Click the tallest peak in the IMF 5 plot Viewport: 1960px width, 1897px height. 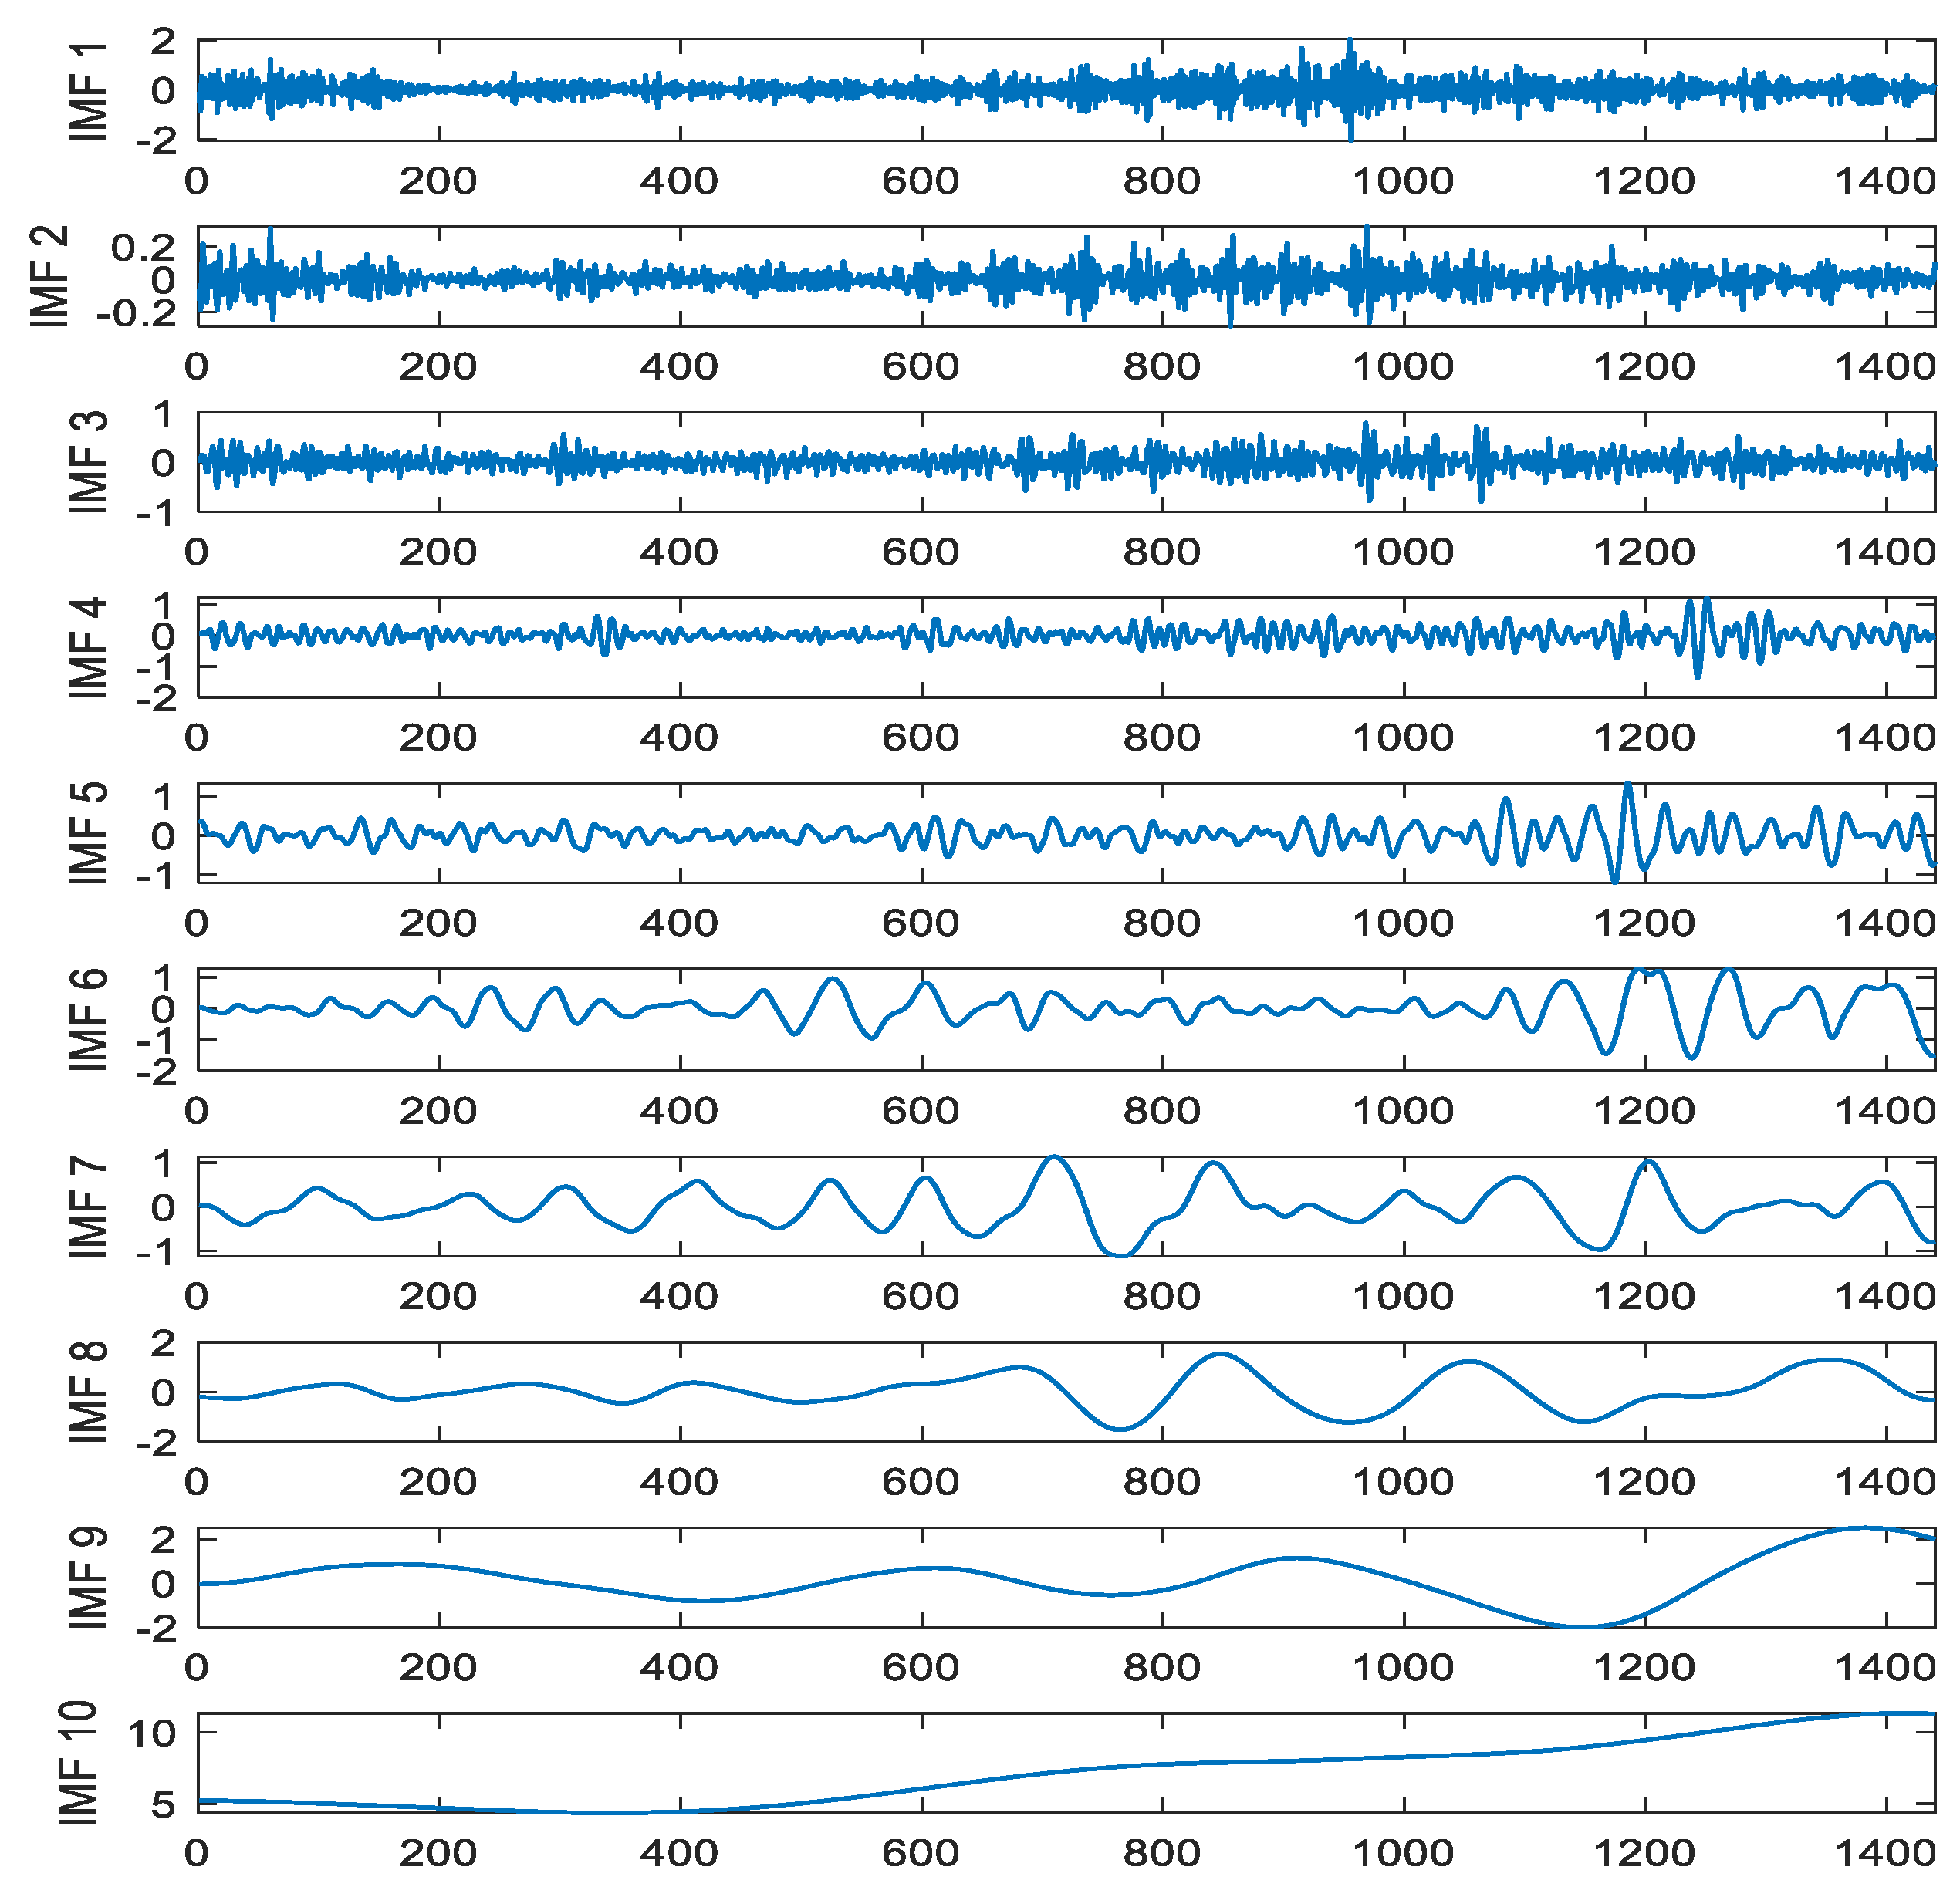pyautogui.click(x=1628, y=789)
